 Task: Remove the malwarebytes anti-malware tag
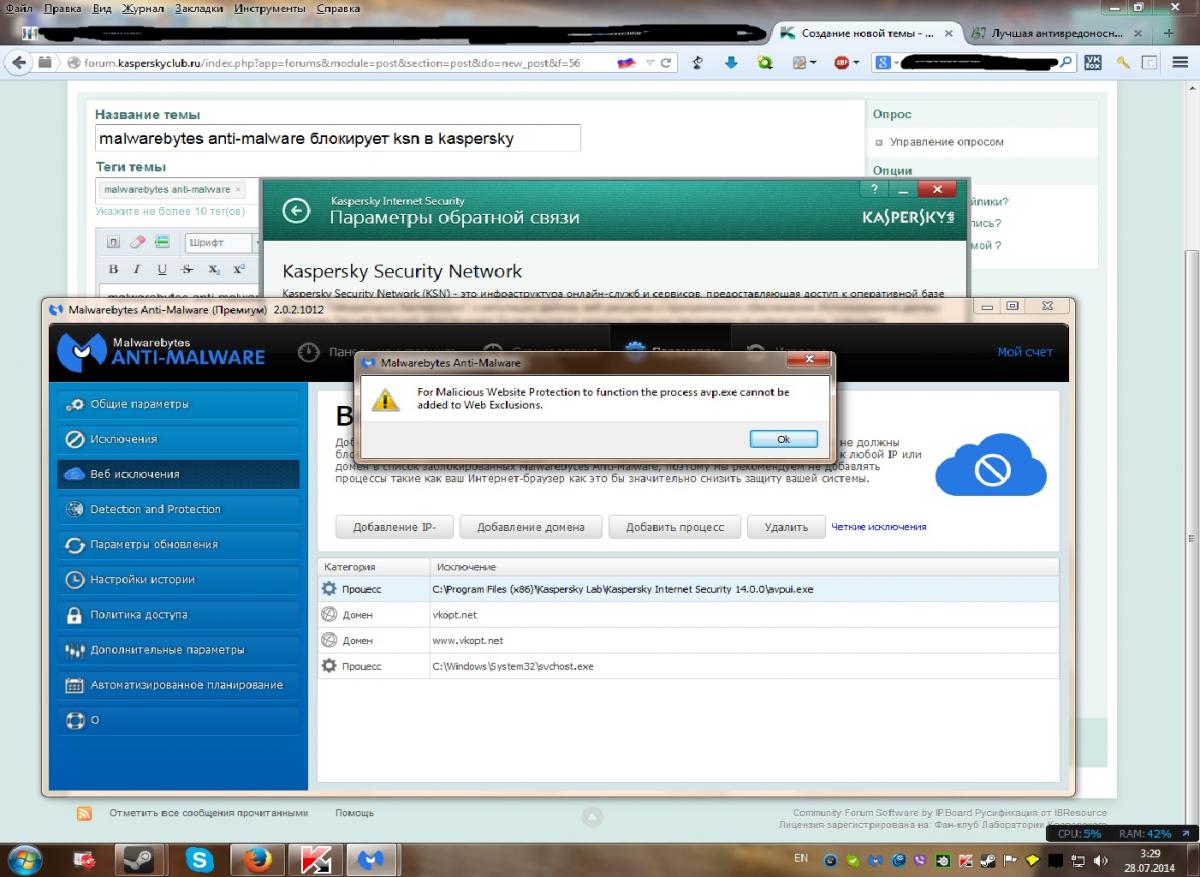coord(238,189)
